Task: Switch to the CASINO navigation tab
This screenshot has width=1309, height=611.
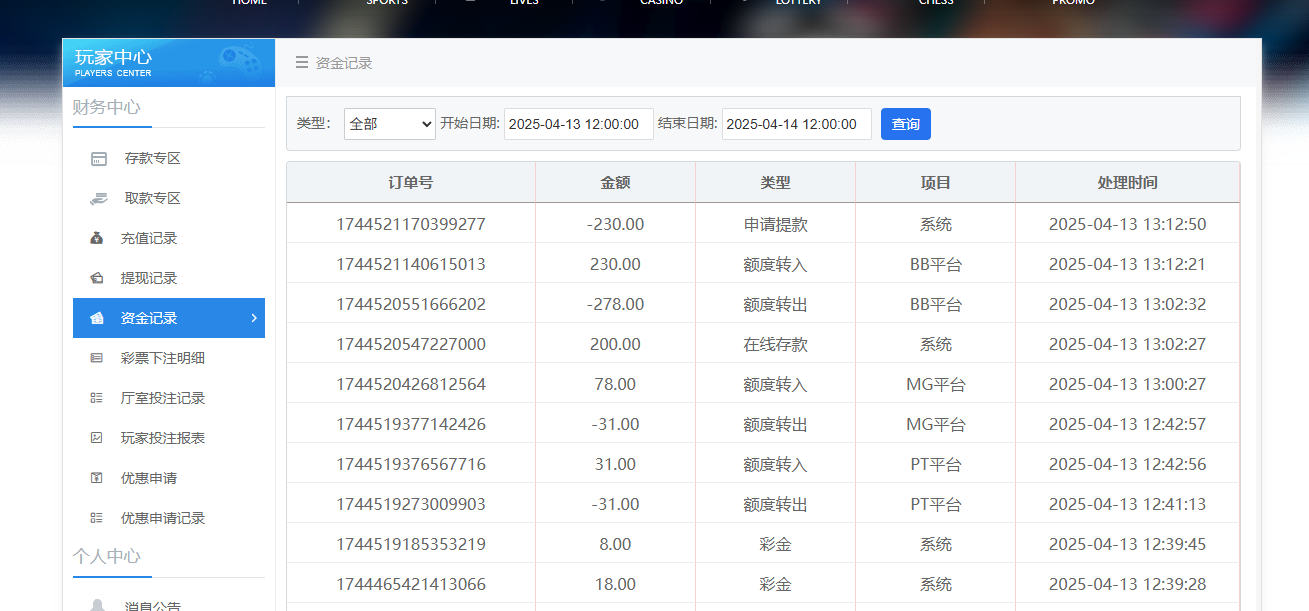Action: pyautogui.click(x=661, y=3)
